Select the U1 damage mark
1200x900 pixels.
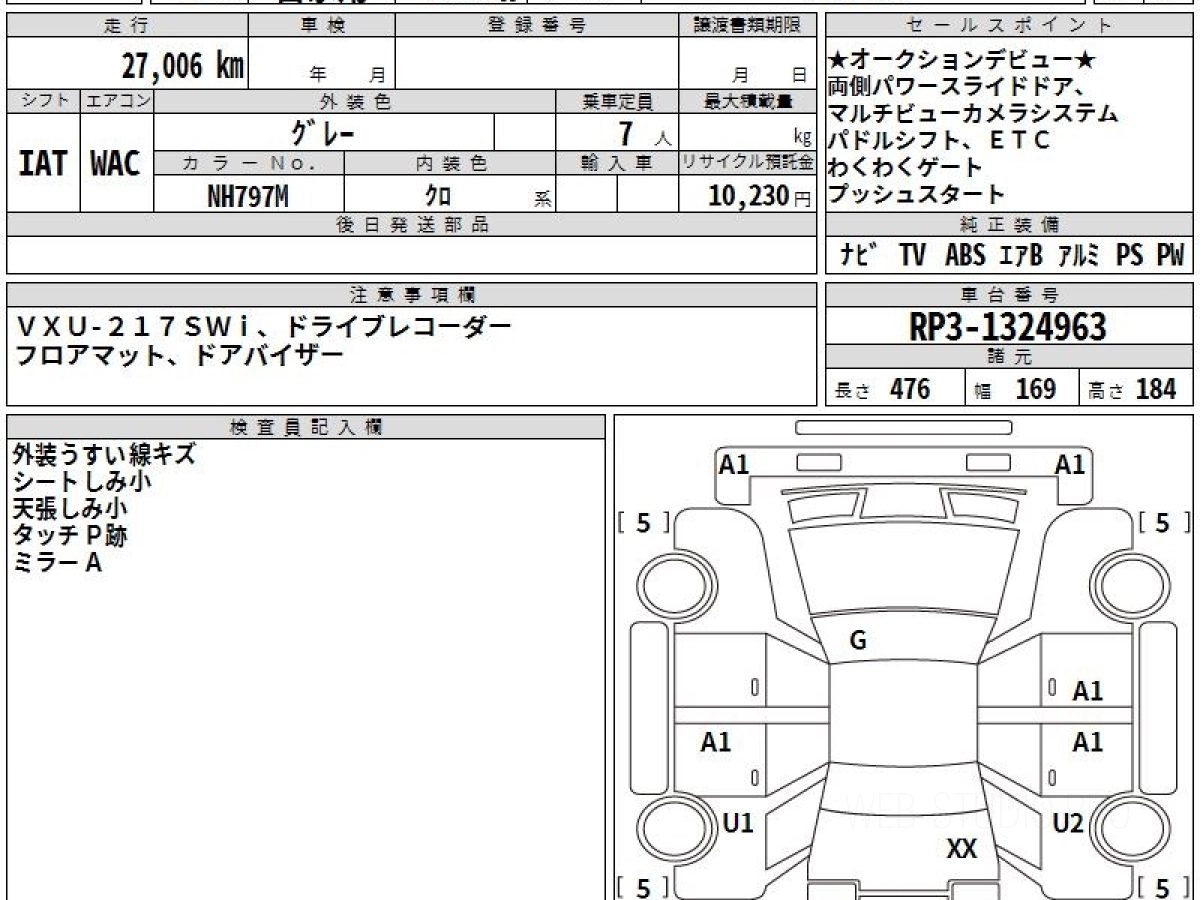click(738, 823)
